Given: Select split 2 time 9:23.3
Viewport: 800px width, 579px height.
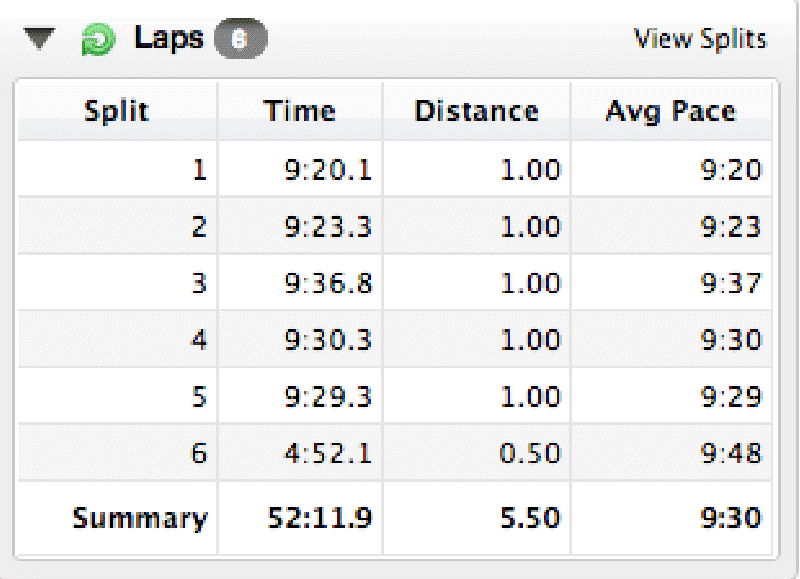Looking at the screenshot, I should [x=328, y=227].
